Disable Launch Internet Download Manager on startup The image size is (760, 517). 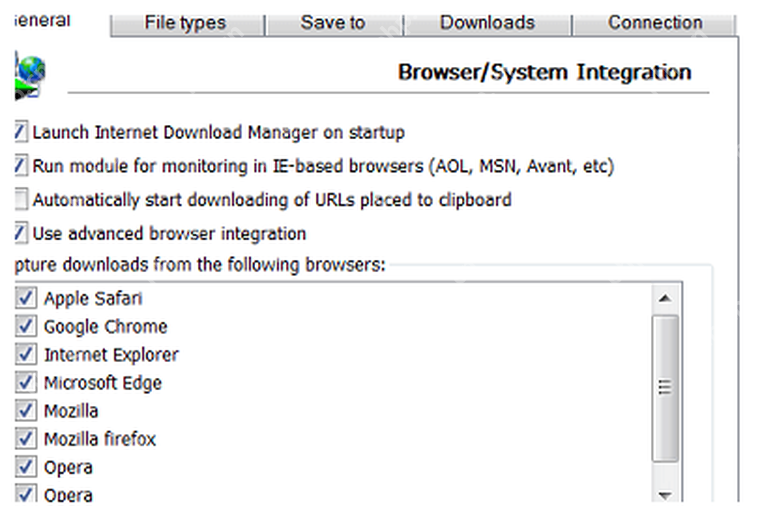tap(21, 132)
